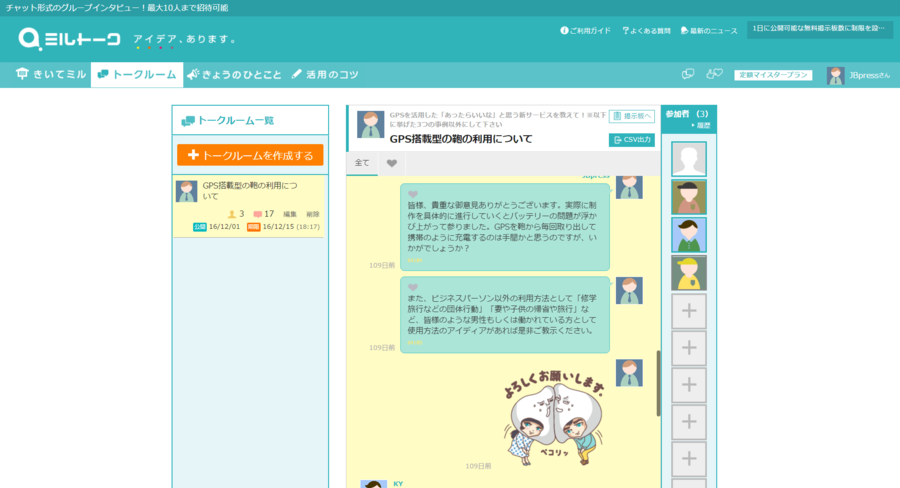The width and height of the screenshot is (900, 488).
Task: Expand the 履歴 history under participants
Action: tap(701, 125)
